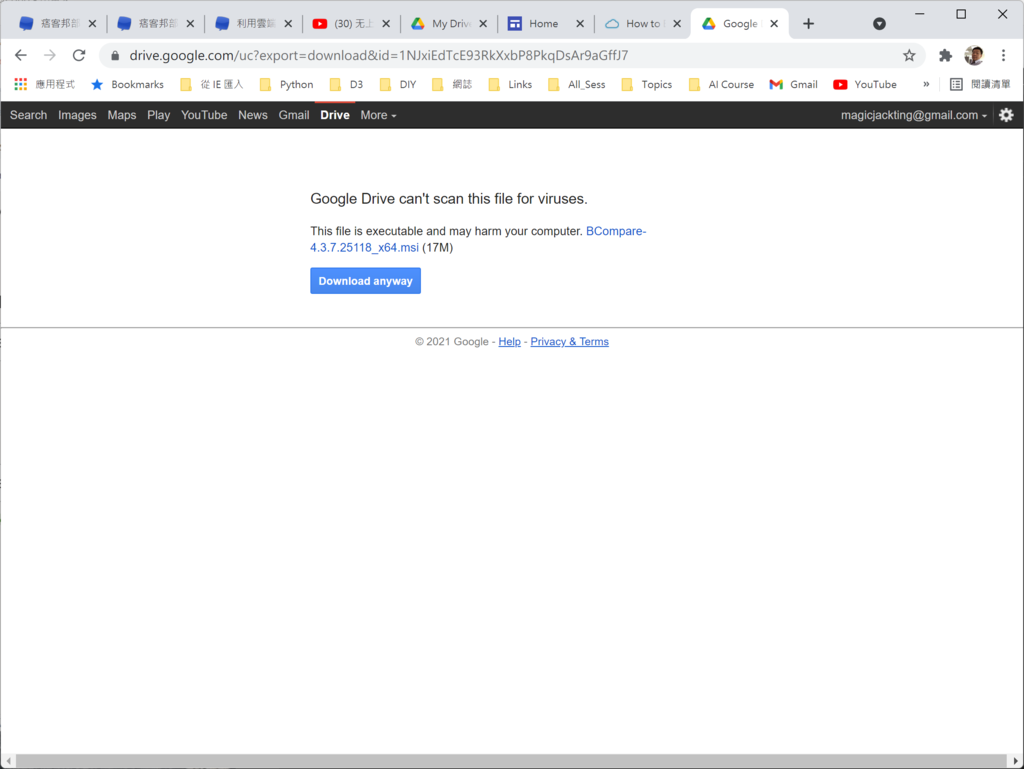The width and height of the screenshot is (1024, 769).
Task: Click the scroll right arrow at bottom
Action: pos(1016,761)
